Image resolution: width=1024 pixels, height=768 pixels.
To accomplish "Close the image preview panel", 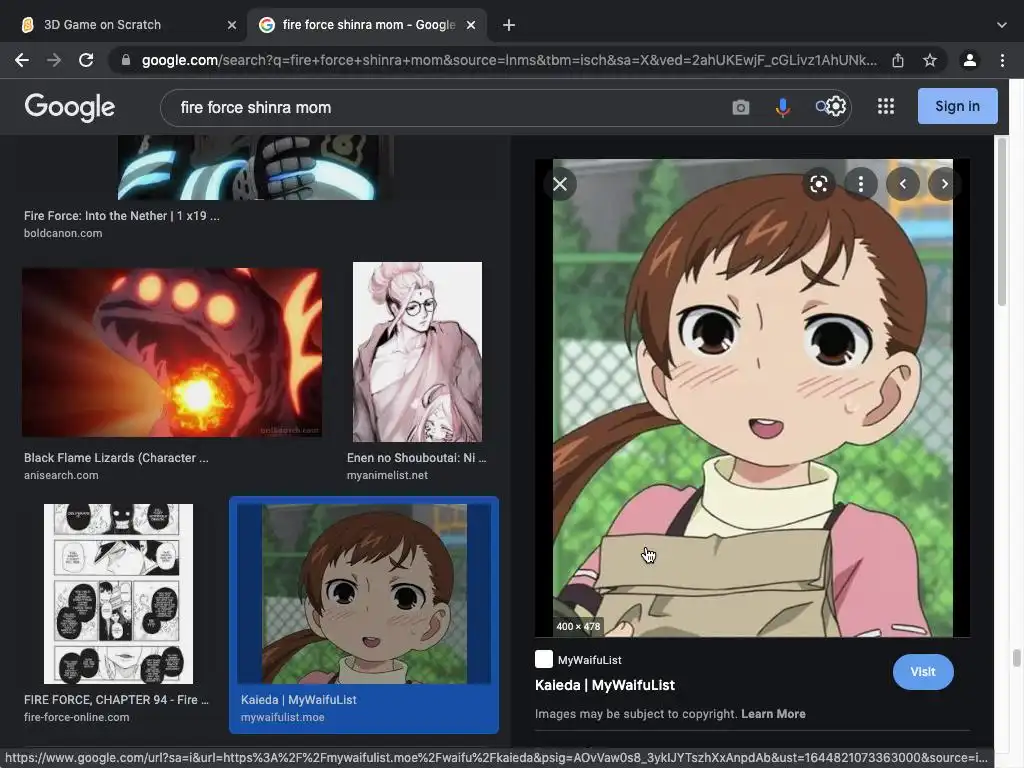I will coord(560,184).
